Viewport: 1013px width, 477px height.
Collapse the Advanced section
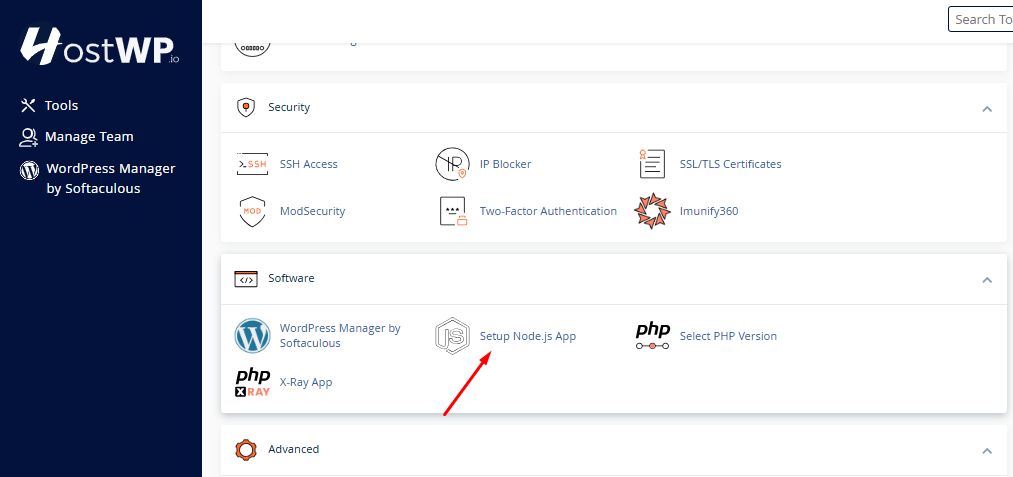987,451
